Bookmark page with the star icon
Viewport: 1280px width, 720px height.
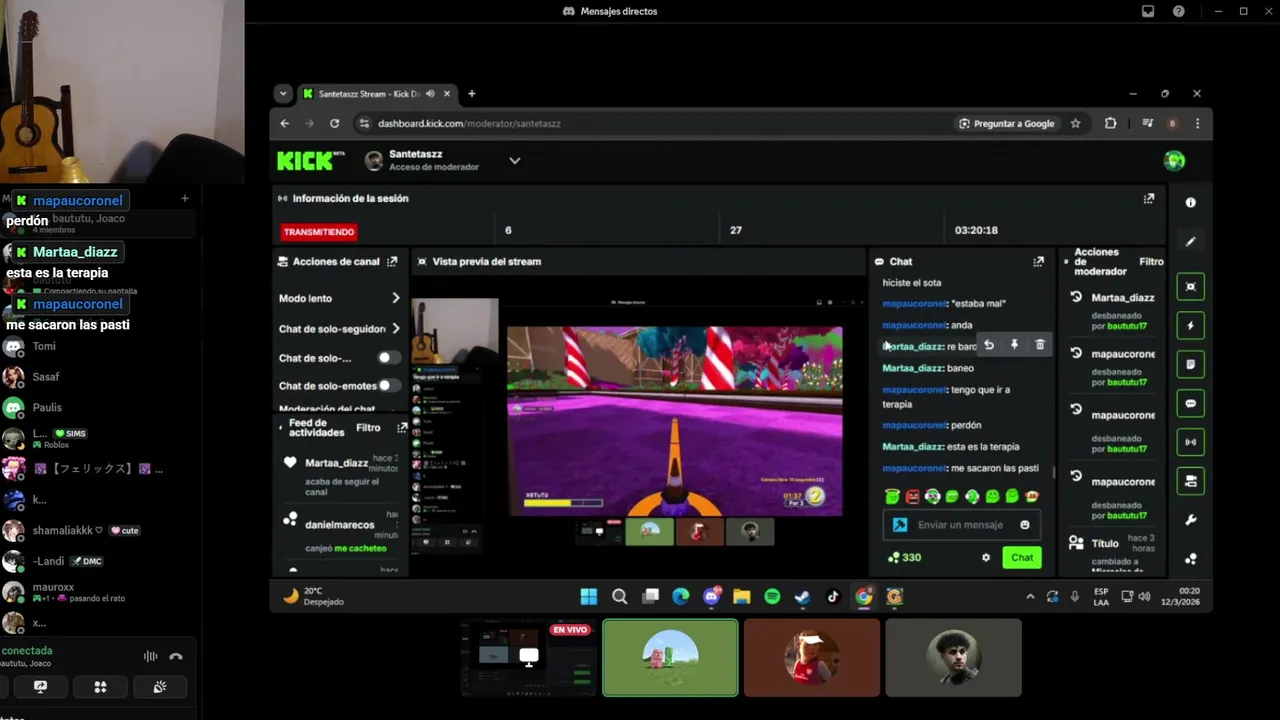point(1076,123)
